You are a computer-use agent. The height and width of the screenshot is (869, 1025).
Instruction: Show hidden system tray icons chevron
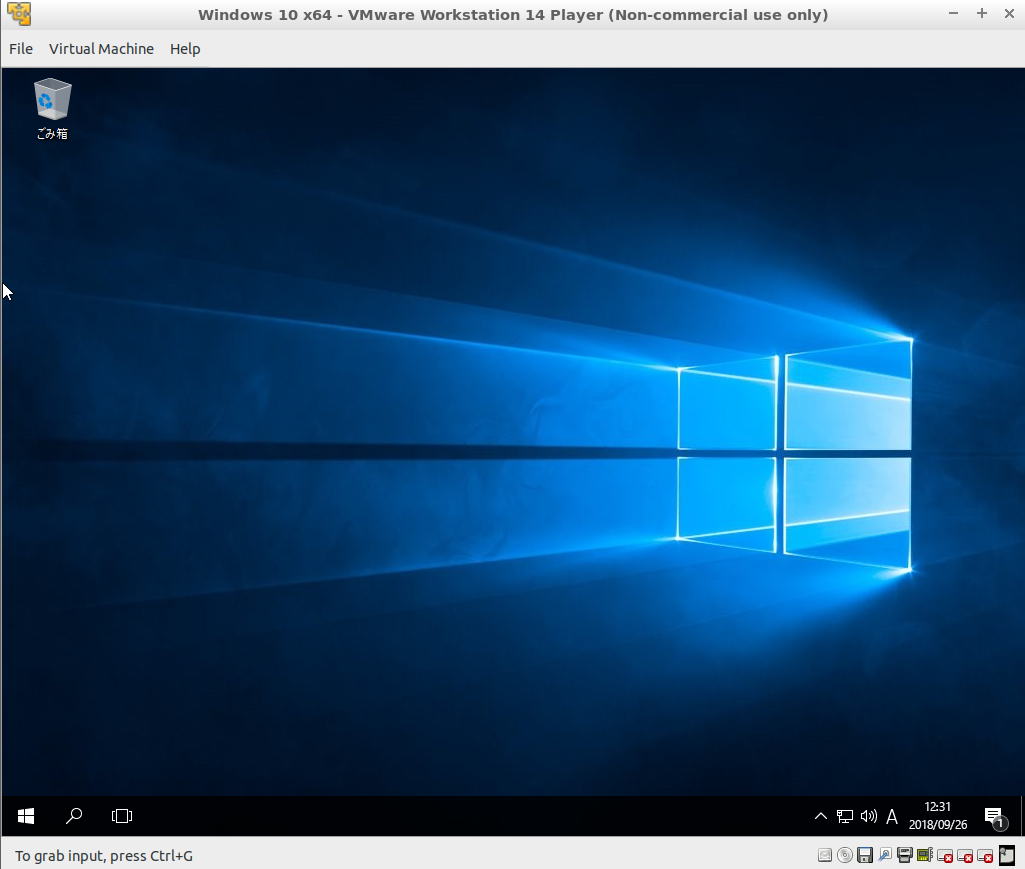[x=820, y=816]
